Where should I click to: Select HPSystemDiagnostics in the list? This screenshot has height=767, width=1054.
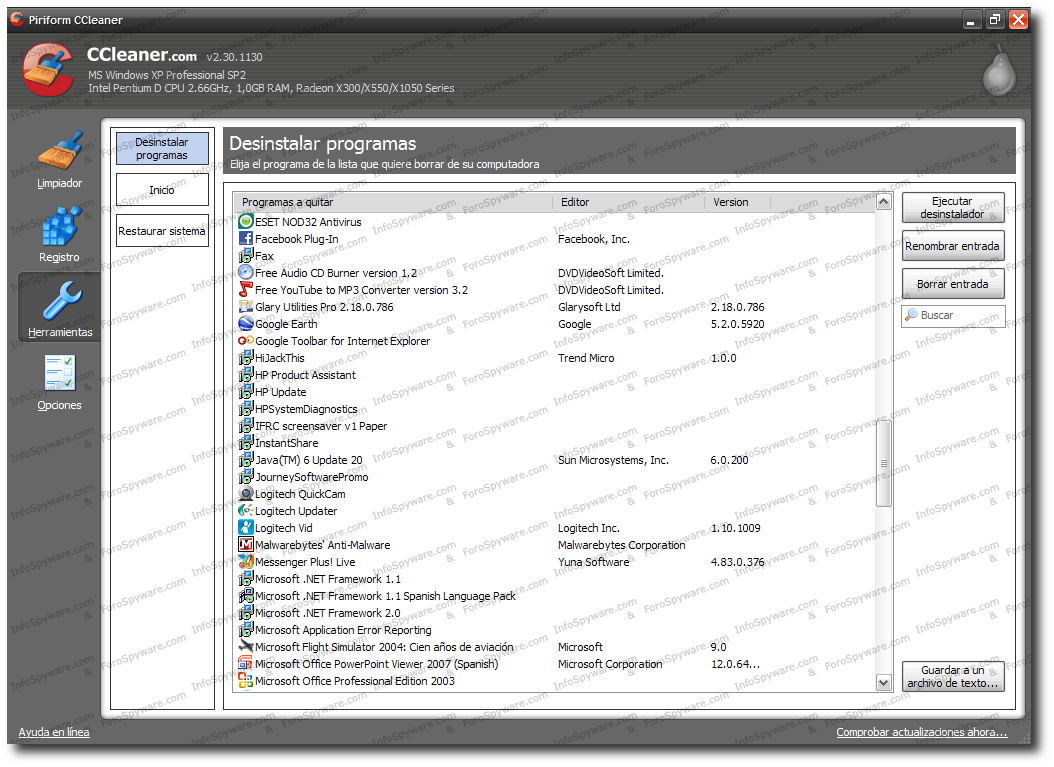pos(556,409)
